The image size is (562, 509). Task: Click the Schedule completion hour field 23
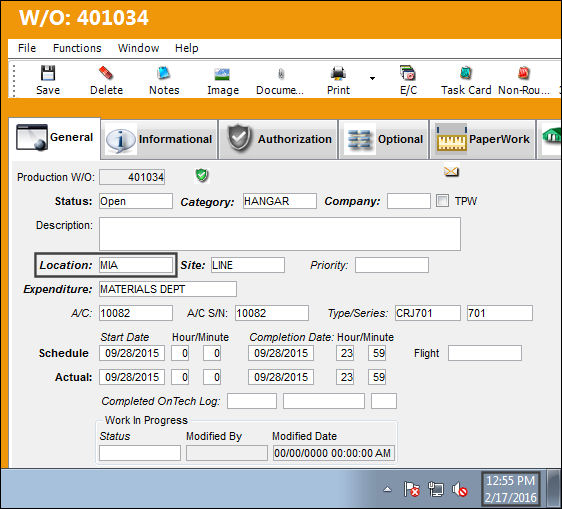point(345,353)
